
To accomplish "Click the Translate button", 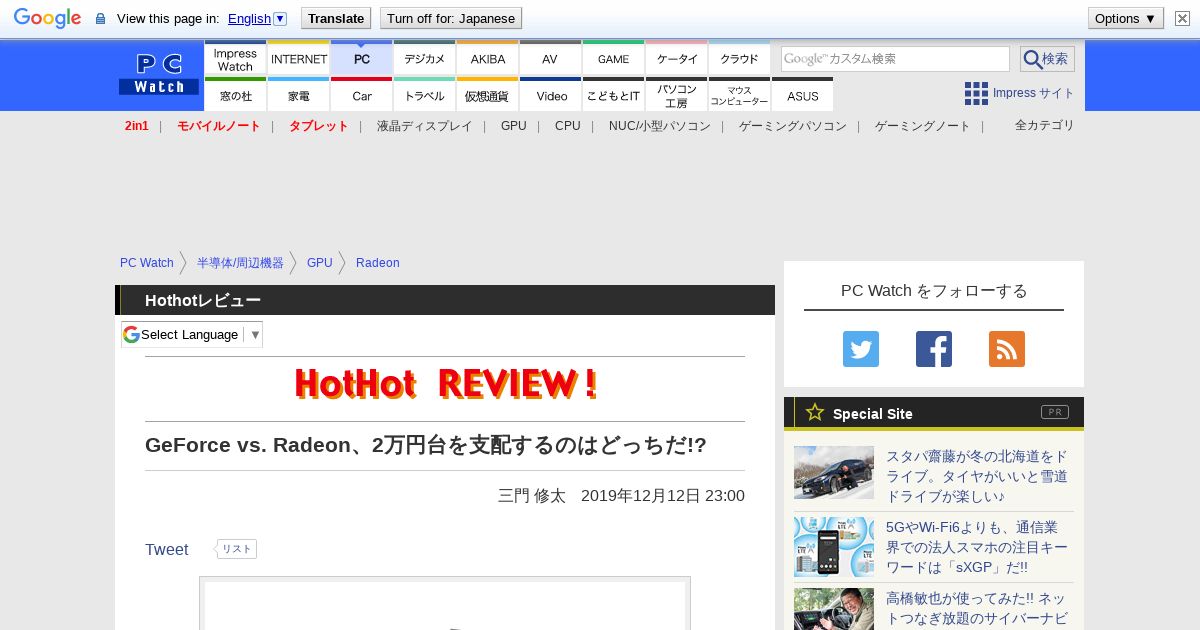I will coord(336,18).
